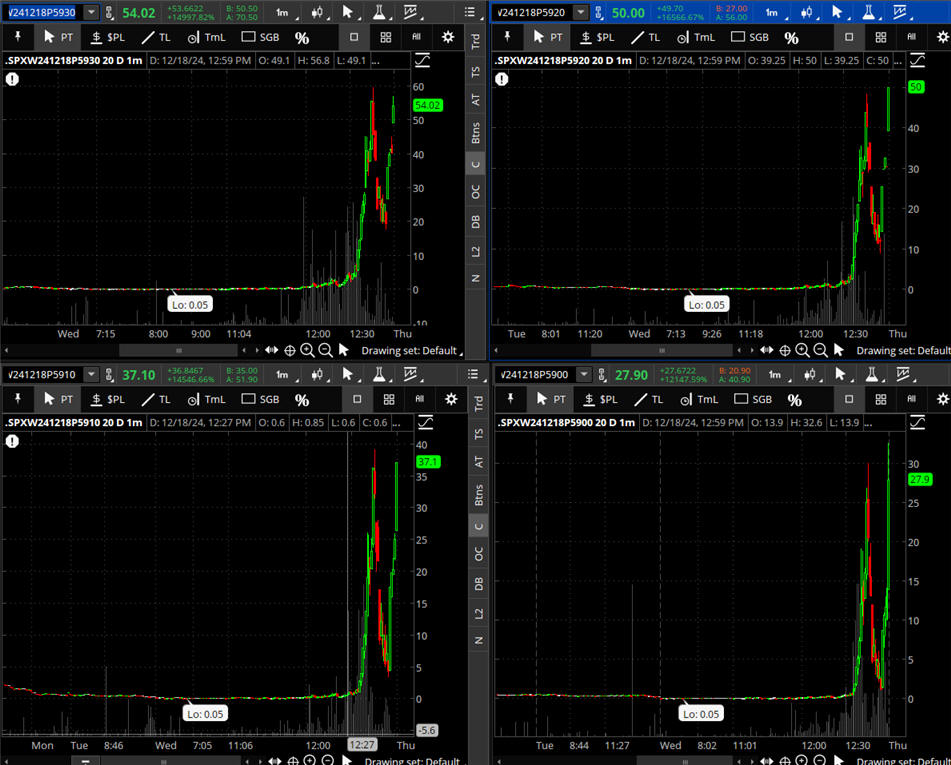Click horizontal scrollbar thumb under P5930 chart

tap(179, 350)
